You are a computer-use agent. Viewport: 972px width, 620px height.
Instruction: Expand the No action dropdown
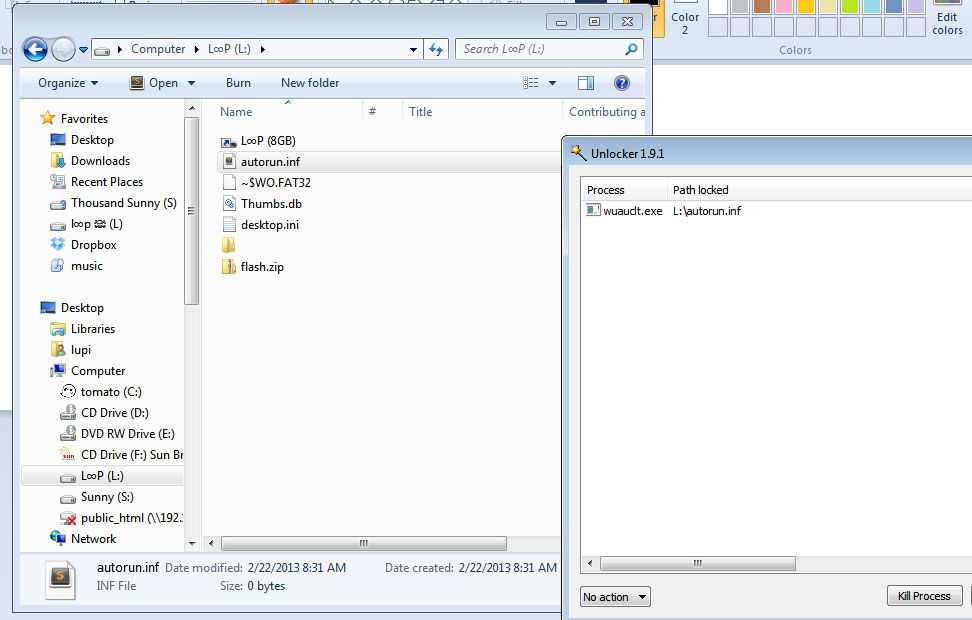(615, 597)
